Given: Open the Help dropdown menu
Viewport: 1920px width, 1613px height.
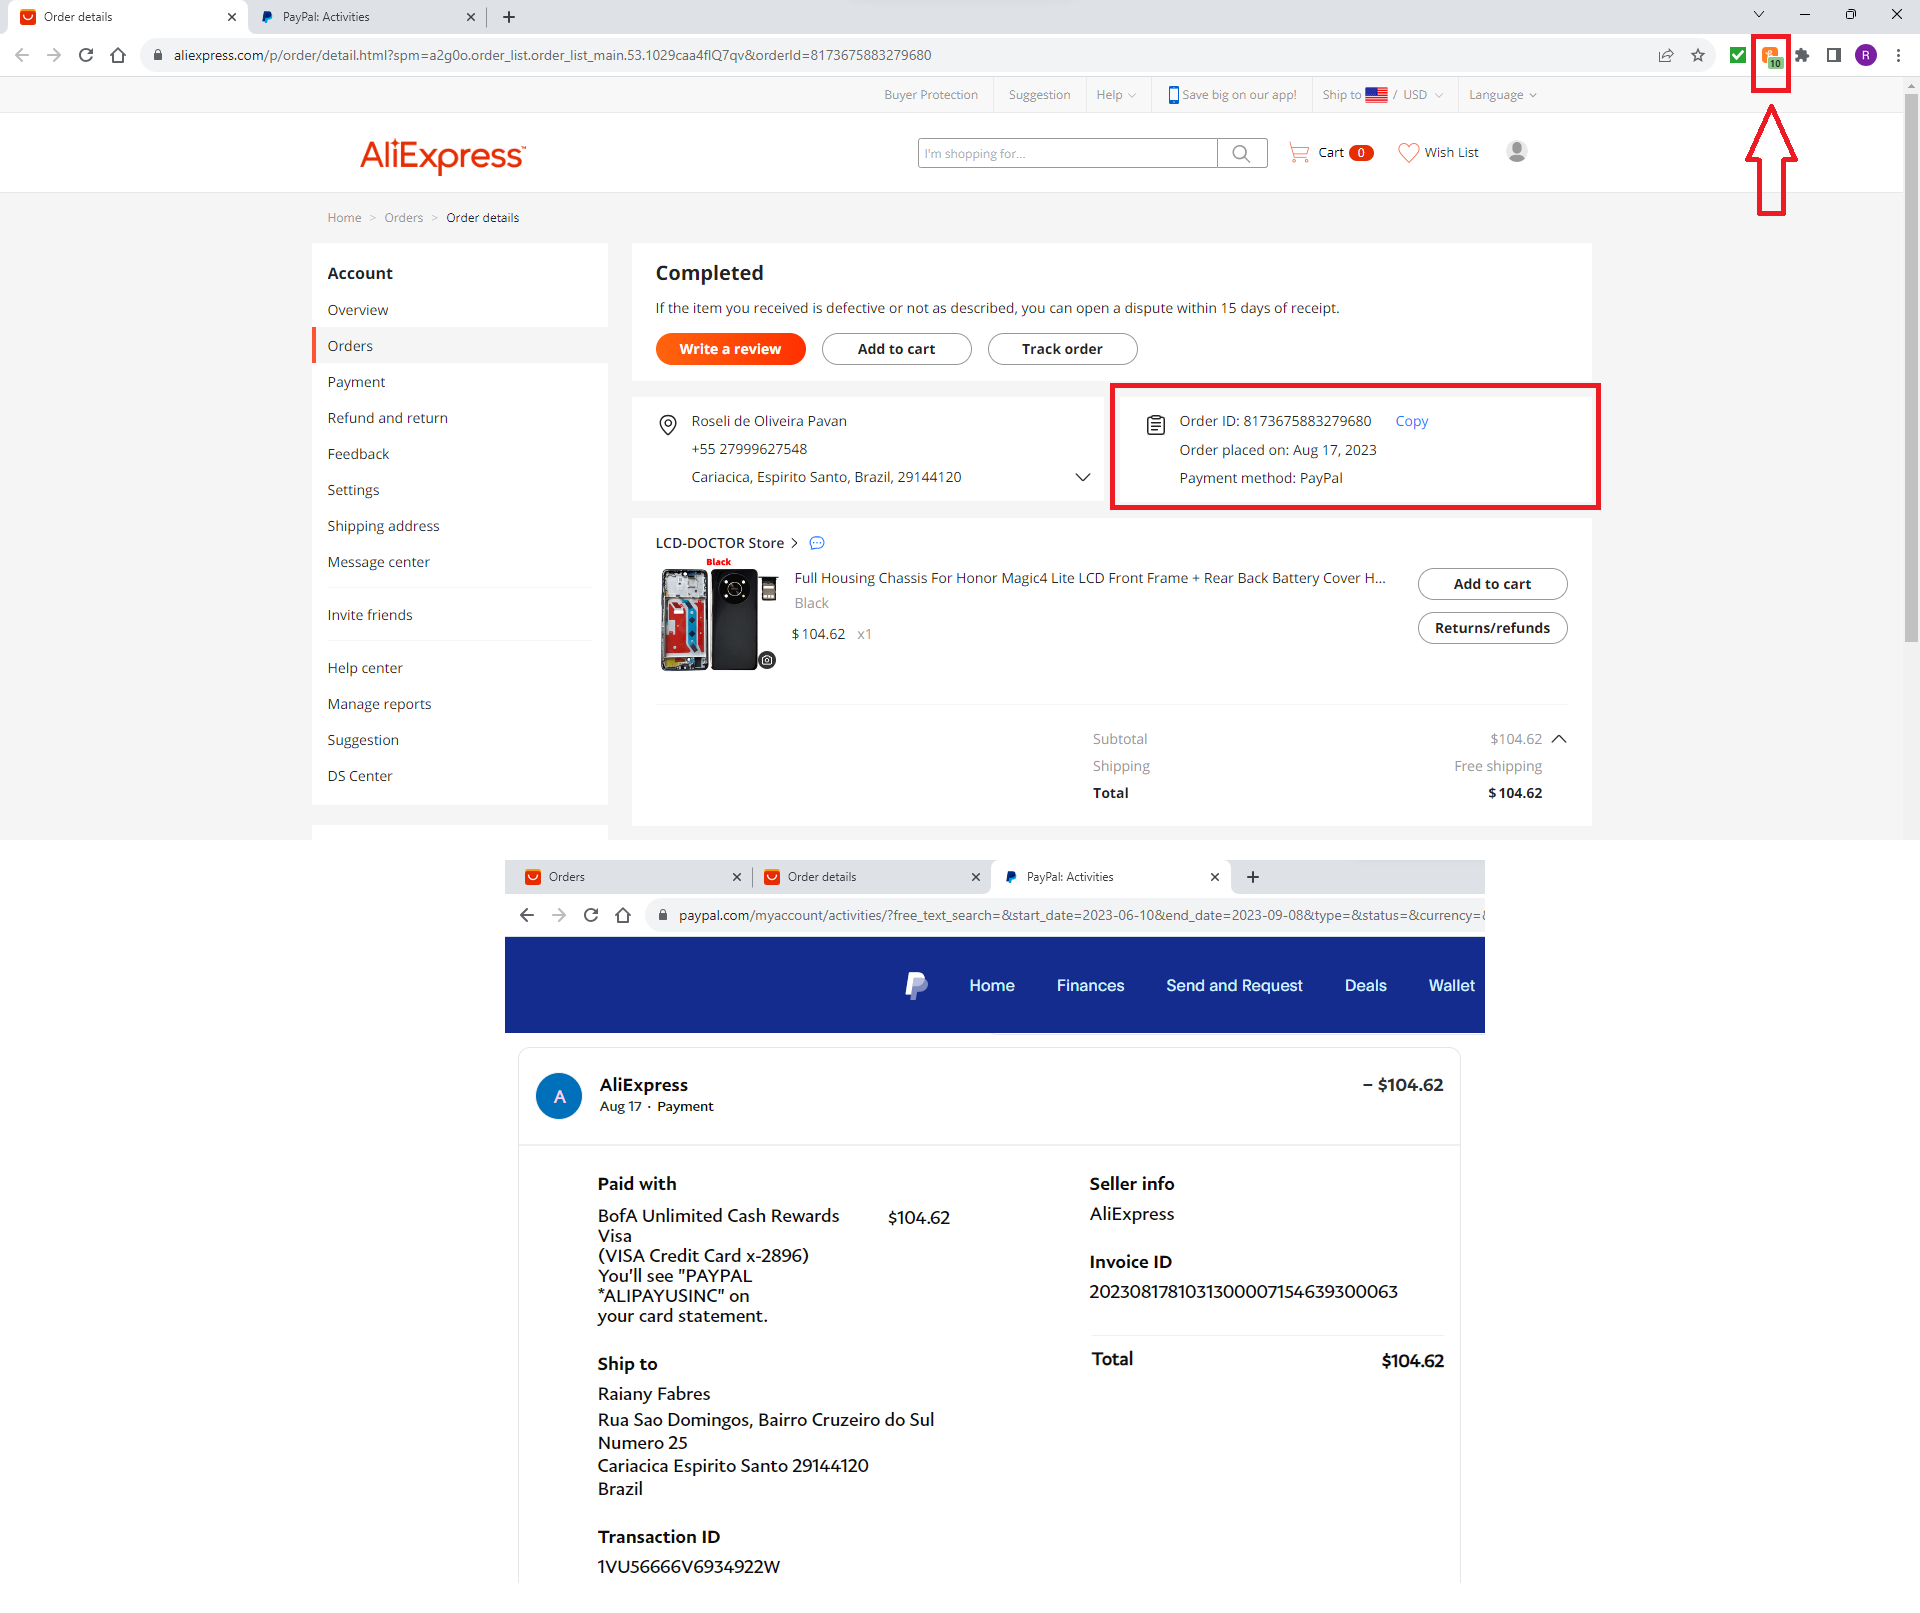Looking at the screenshot, I should click(x=1115, y=95).
